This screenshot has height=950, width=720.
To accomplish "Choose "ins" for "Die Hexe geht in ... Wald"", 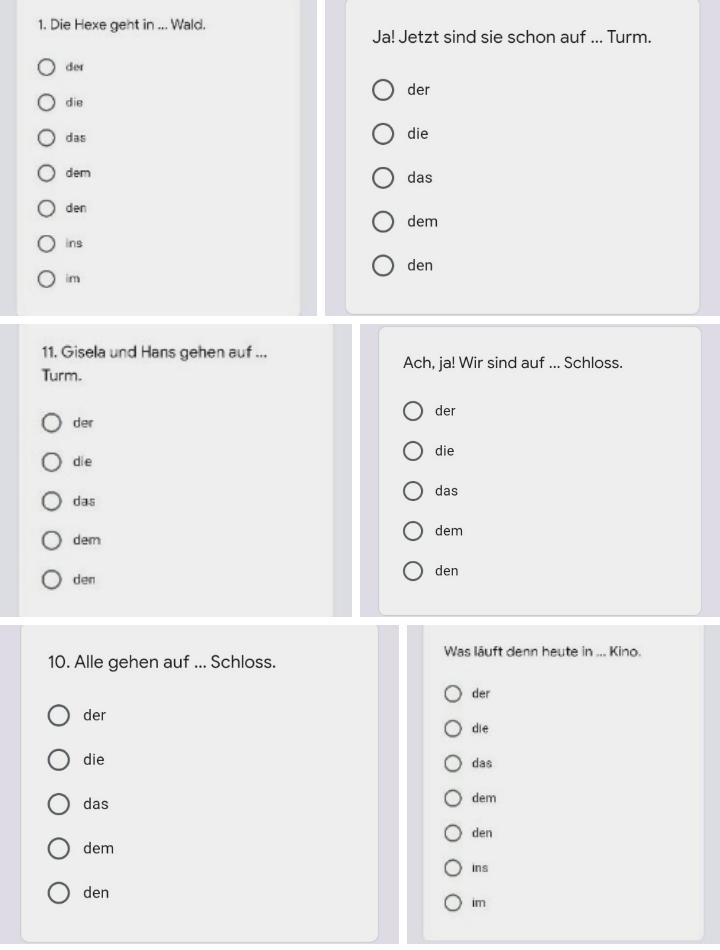I will click(x=46, y=244).
